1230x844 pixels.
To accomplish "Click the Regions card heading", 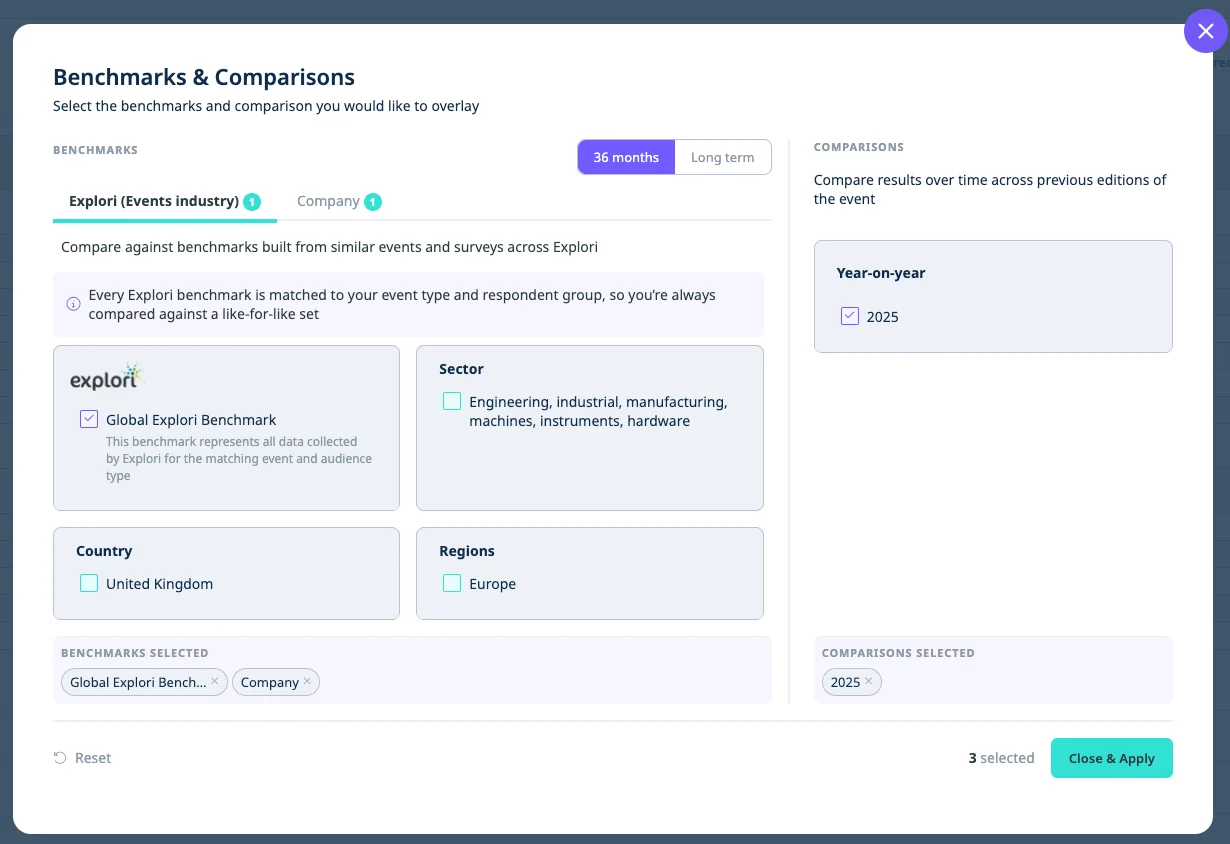I will click(x=467, y=551).
